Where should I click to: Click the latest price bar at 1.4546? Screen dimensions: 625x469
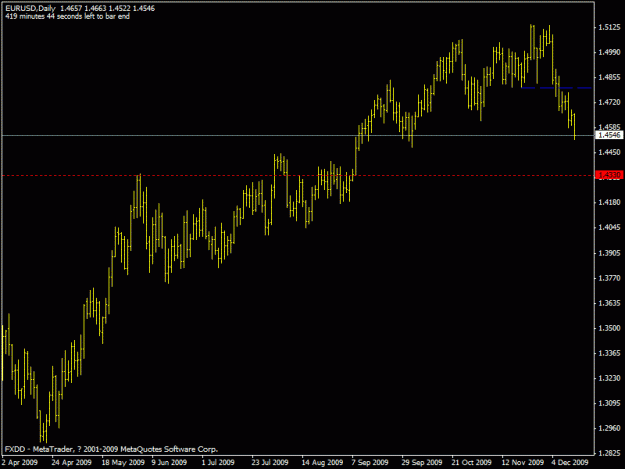[x=574, y=127]
